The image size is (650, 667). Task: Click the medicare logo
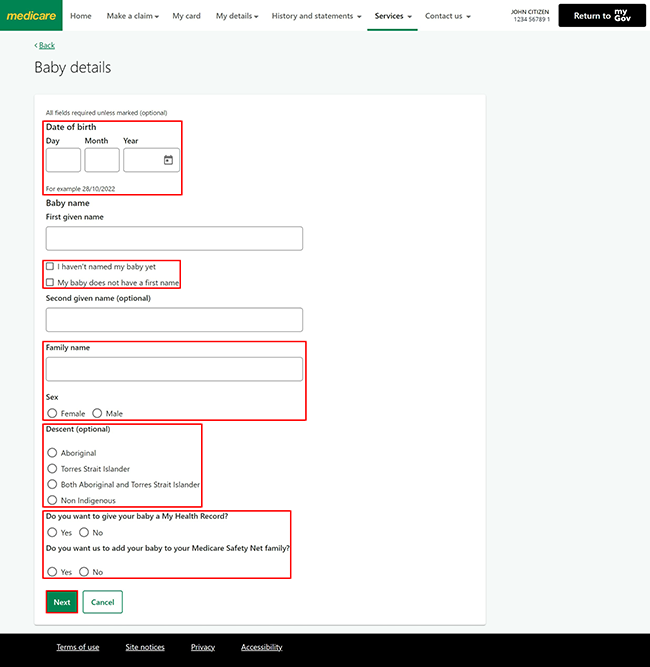[31, 15]
